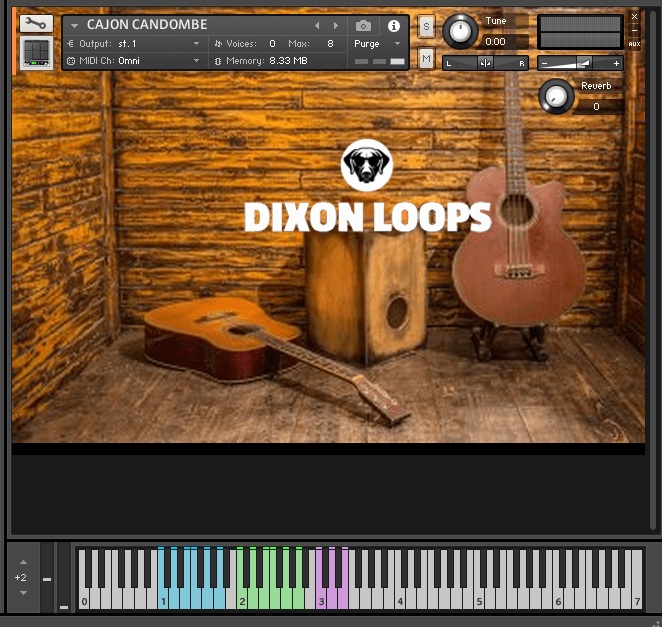
Task: Click the volume plus button
Action: 617,63
